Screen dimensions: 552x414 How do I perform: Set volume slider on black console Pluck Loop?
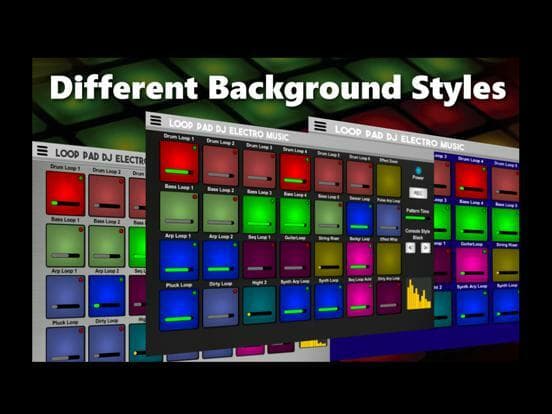point(179,319)
